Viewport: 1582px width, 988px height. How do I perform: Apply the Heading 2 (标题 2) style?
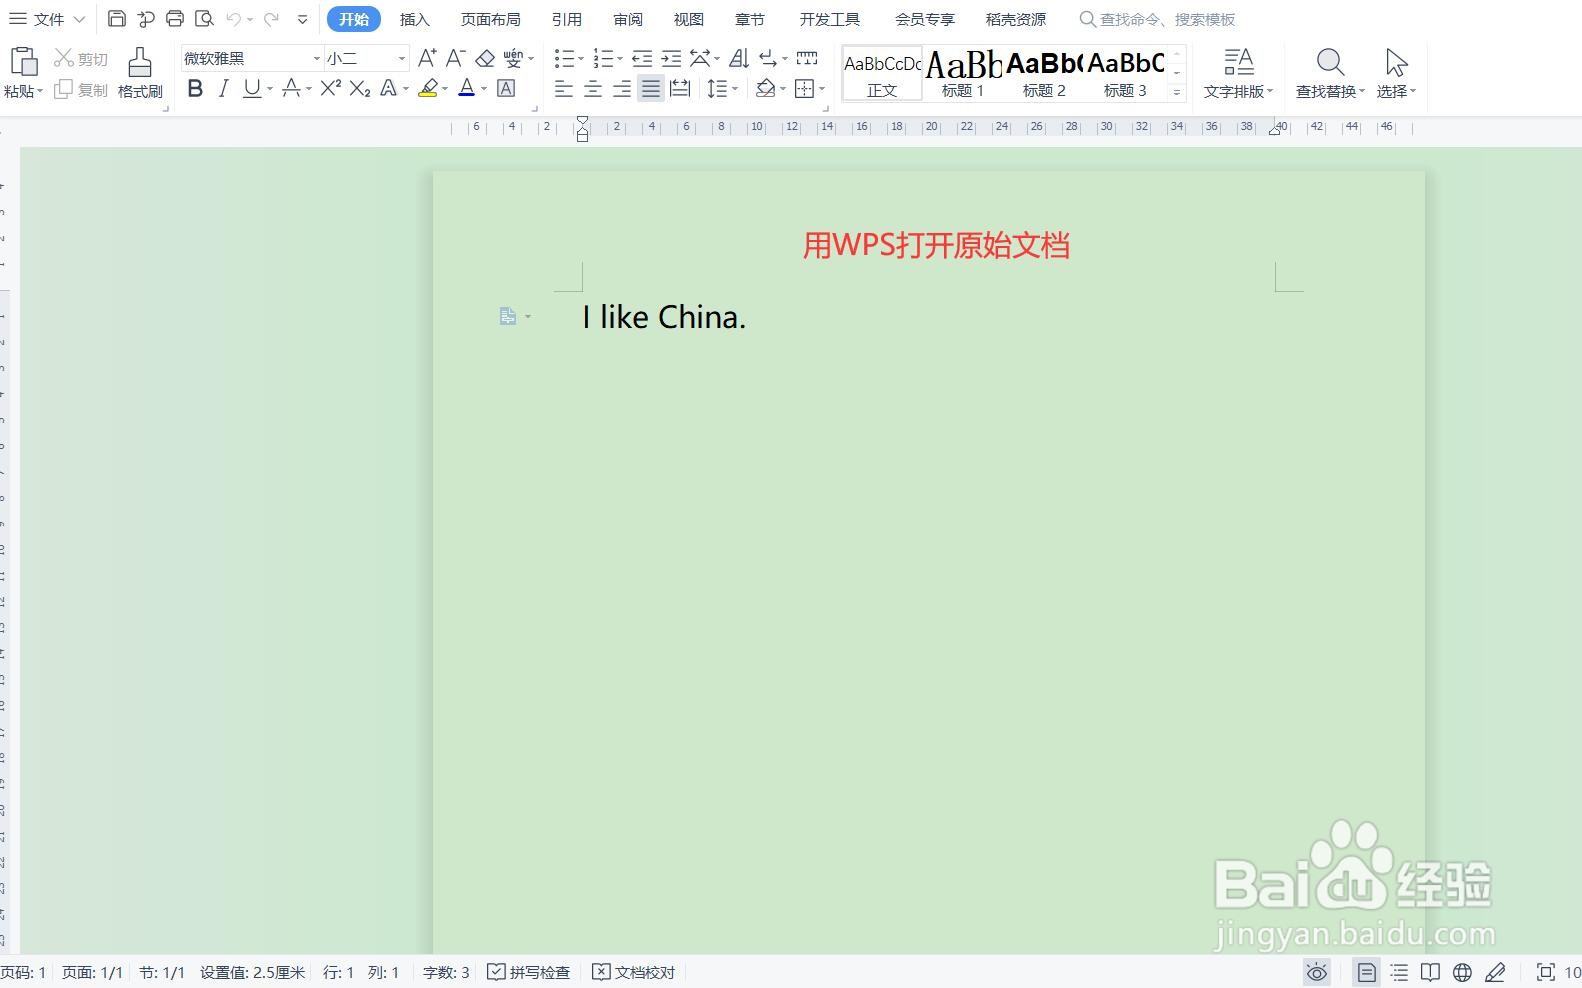[1044, 73]
